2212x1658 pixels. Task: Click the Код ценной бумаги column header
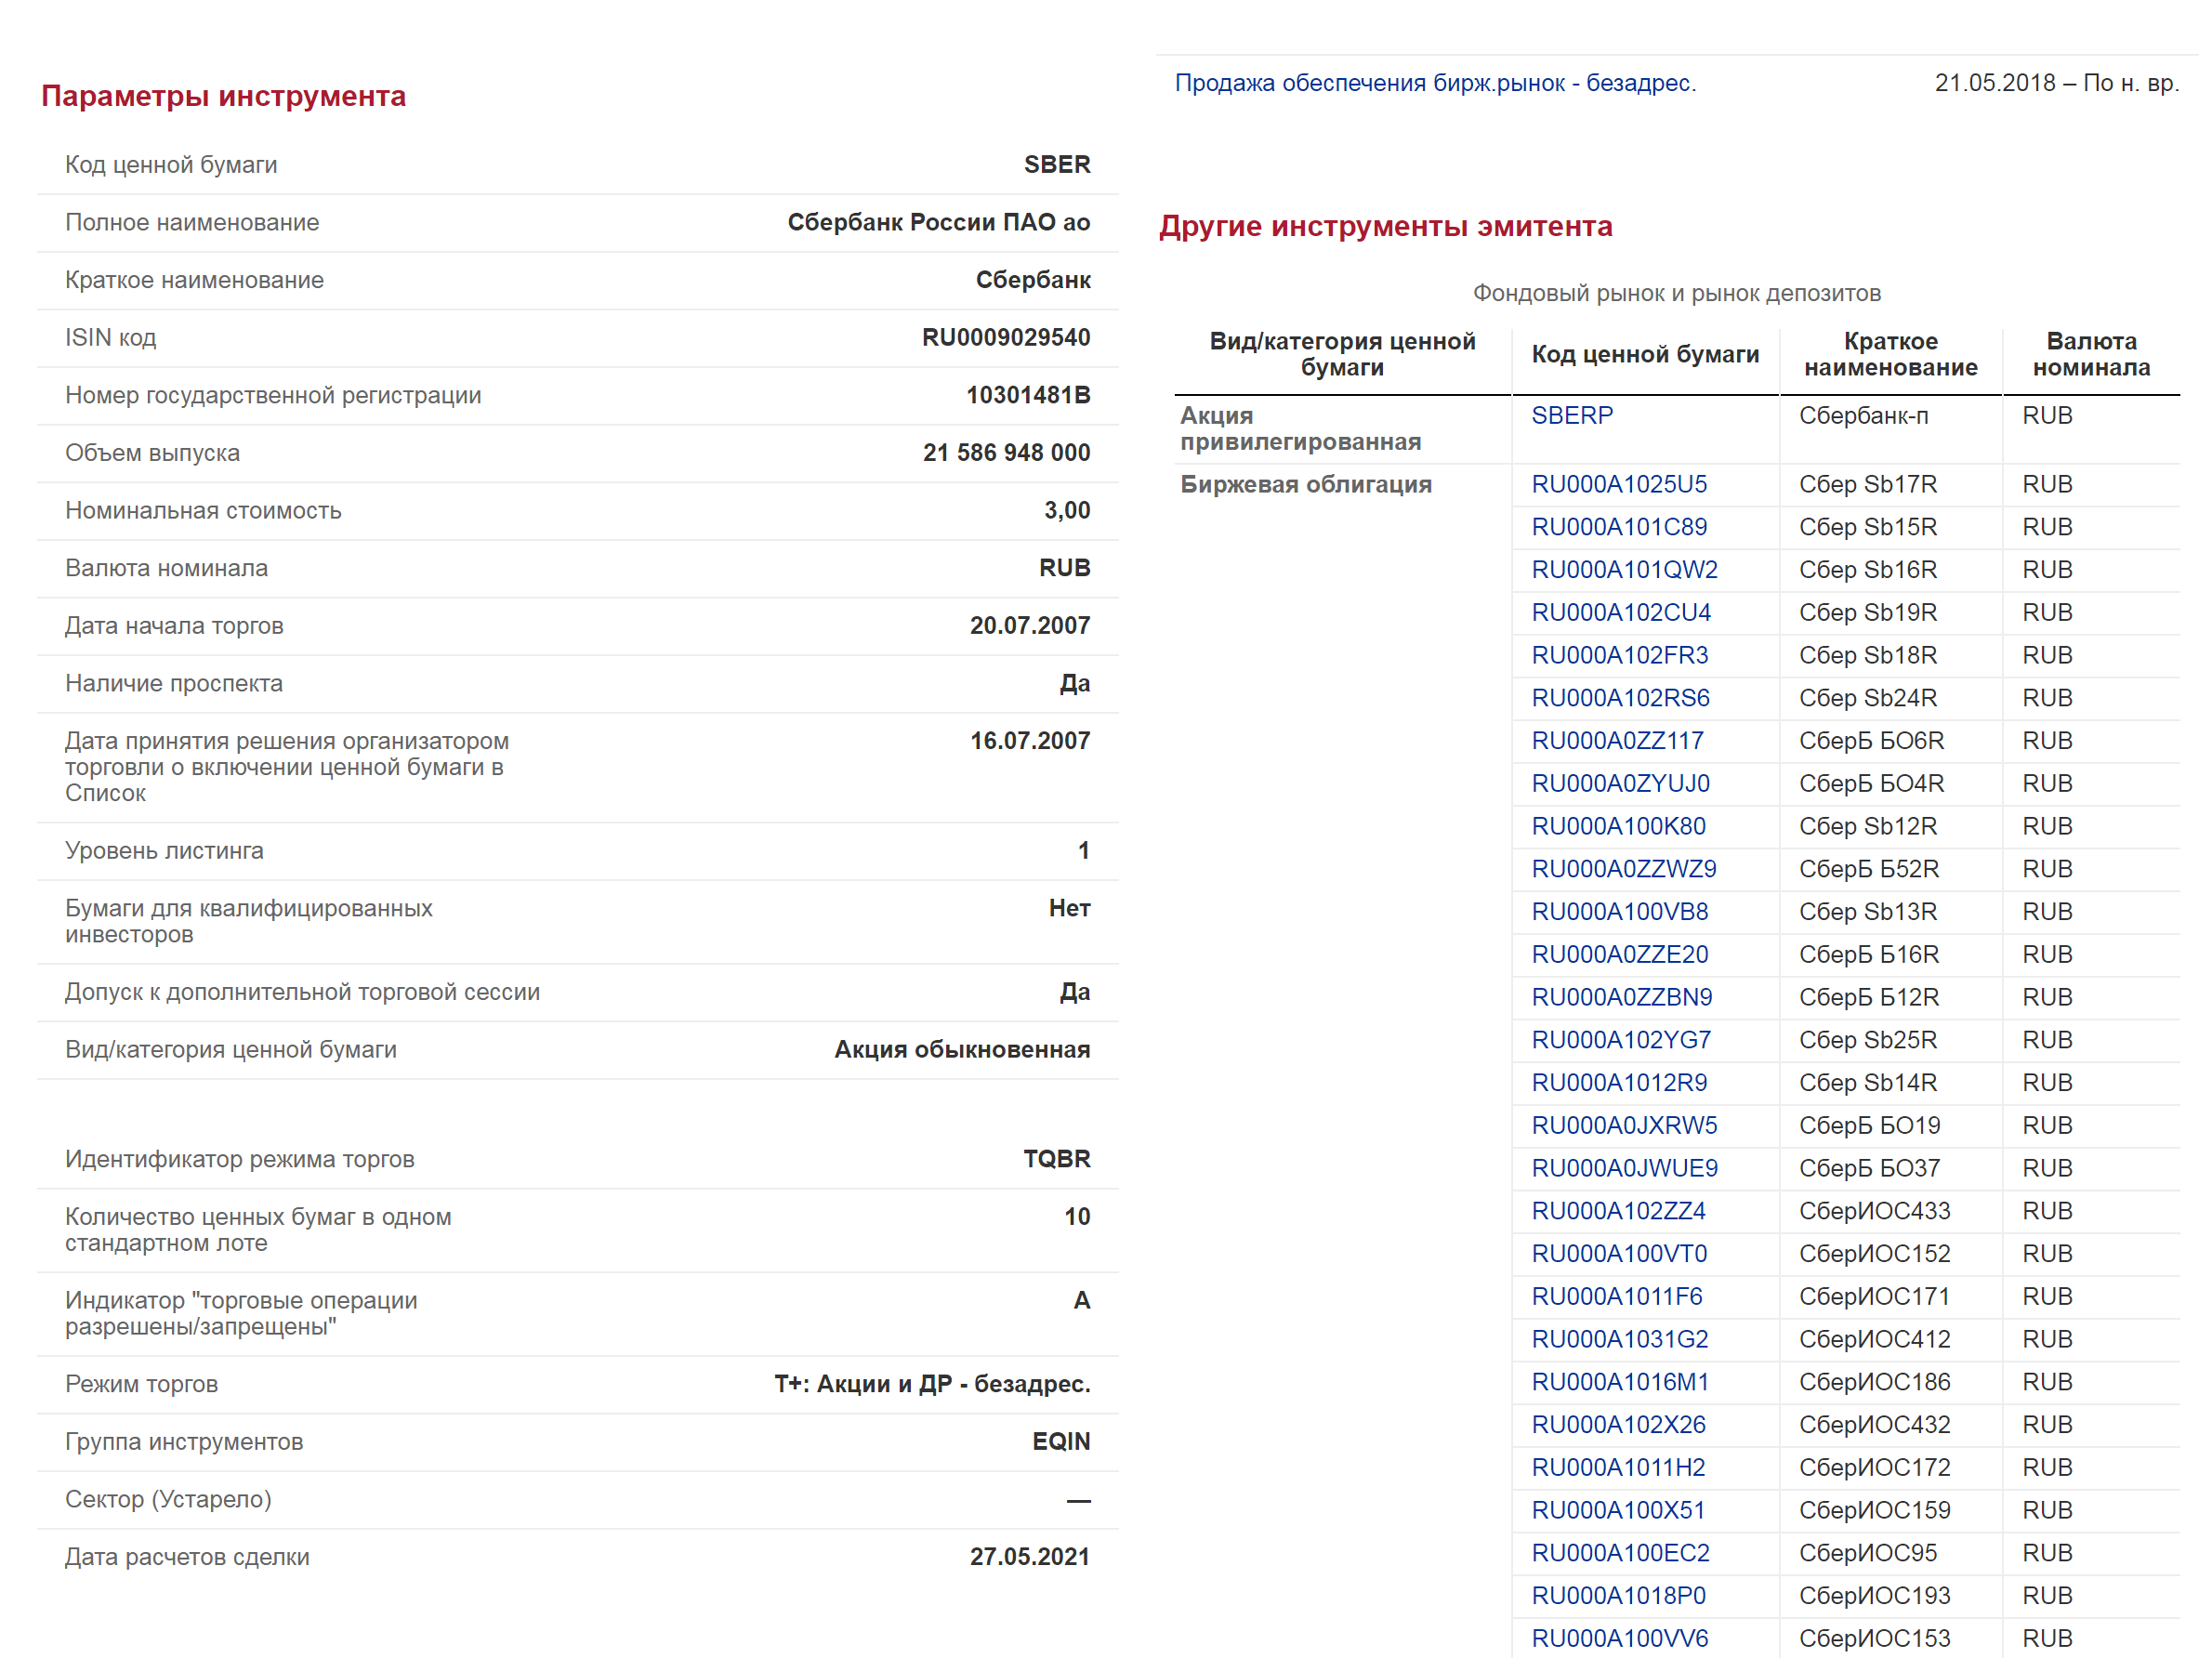pos(1645,355)
